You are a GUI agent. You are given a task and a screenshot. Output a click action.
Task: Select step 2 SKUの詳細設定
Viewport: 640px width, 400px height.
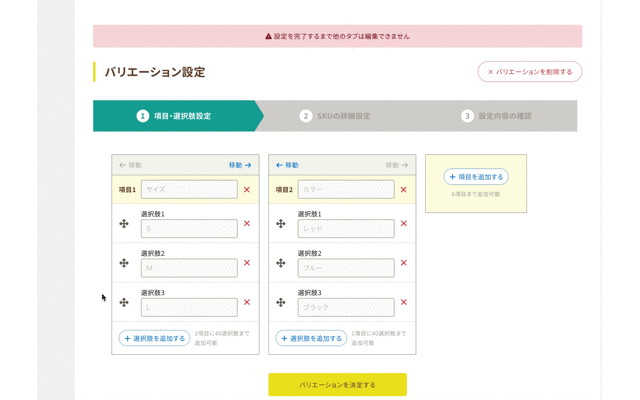[x=335, y=116]
